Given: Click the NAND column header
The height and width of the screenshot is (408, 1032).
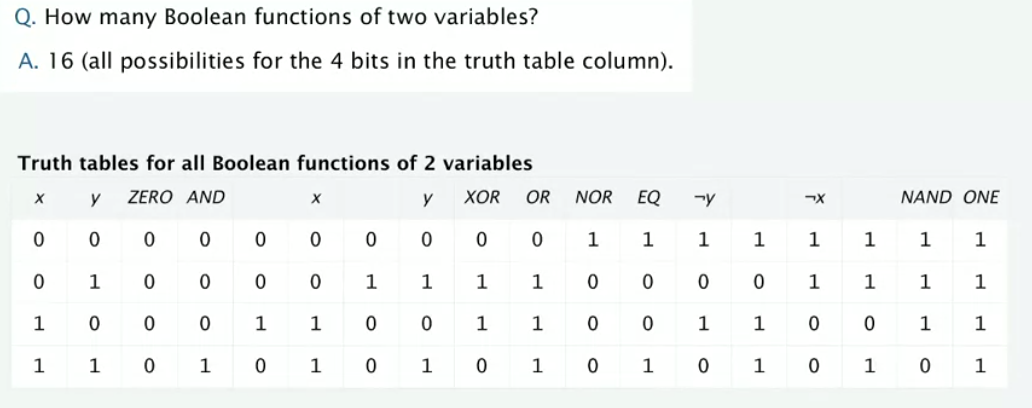Looking at the screenshot, I should pyautogui.click(x=925, y=197).
